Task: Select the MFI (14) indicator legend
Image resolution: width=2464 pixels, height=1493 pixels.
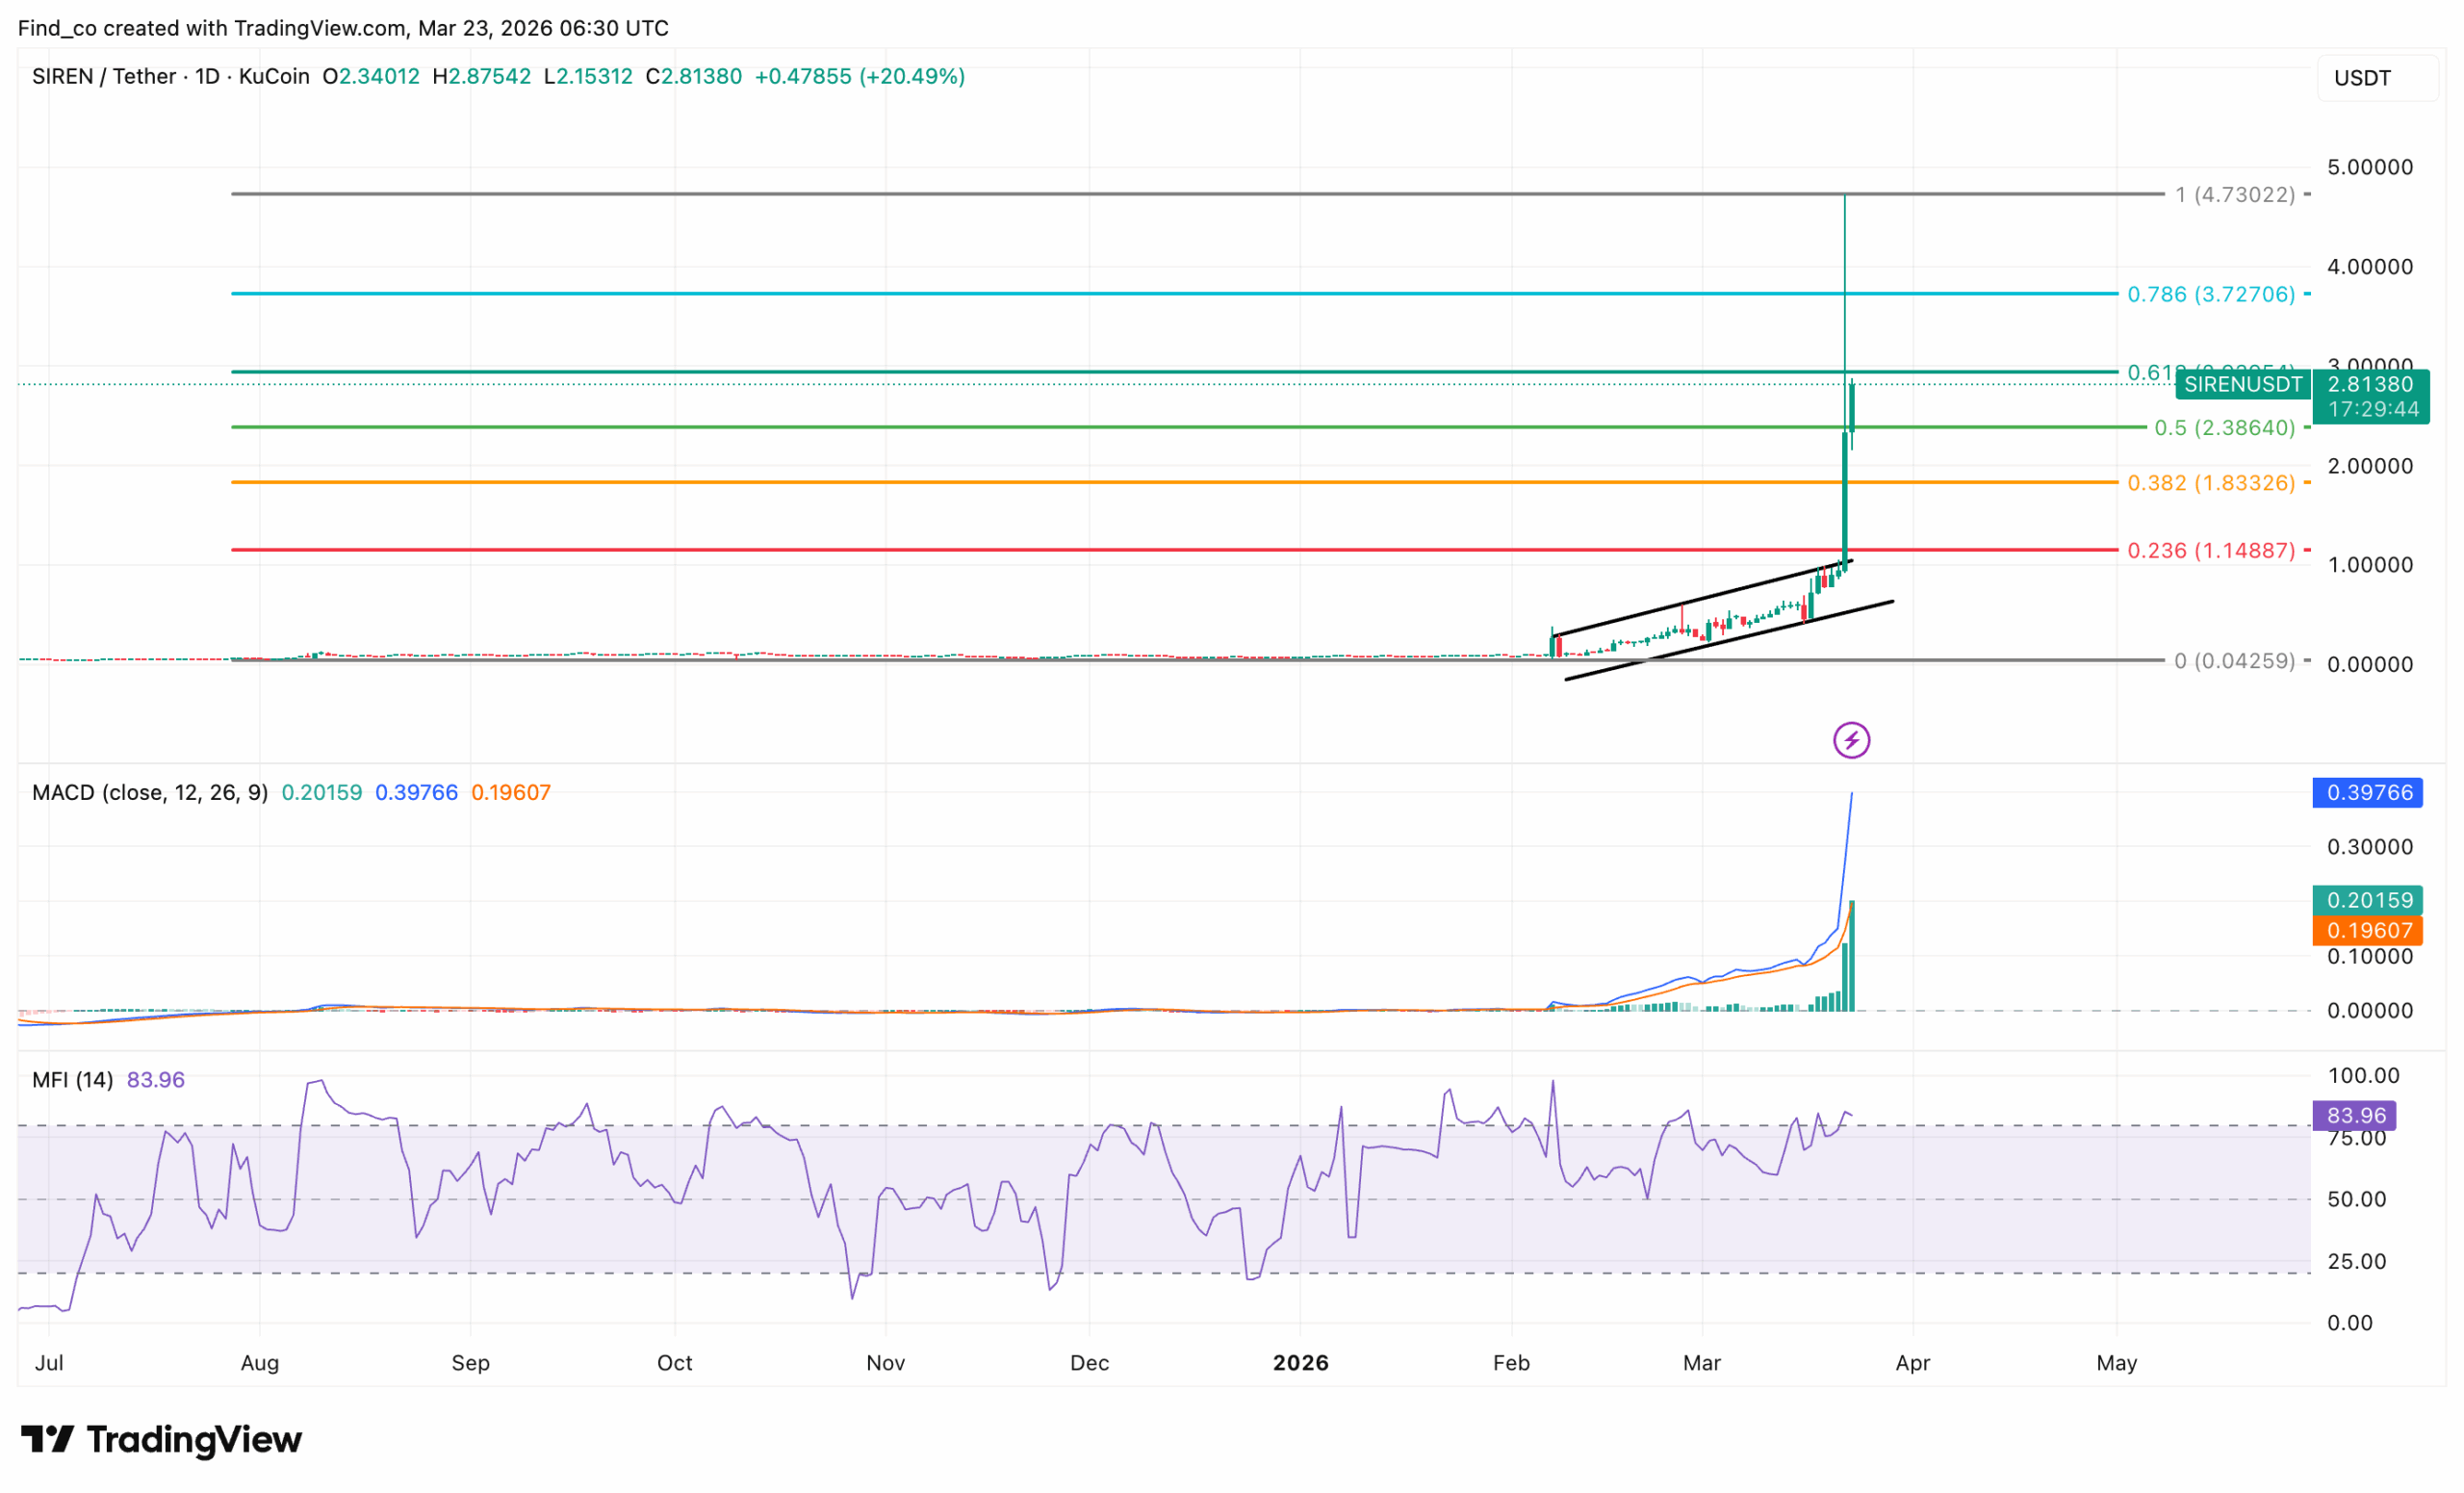Action: click(x=72, y=1079)
